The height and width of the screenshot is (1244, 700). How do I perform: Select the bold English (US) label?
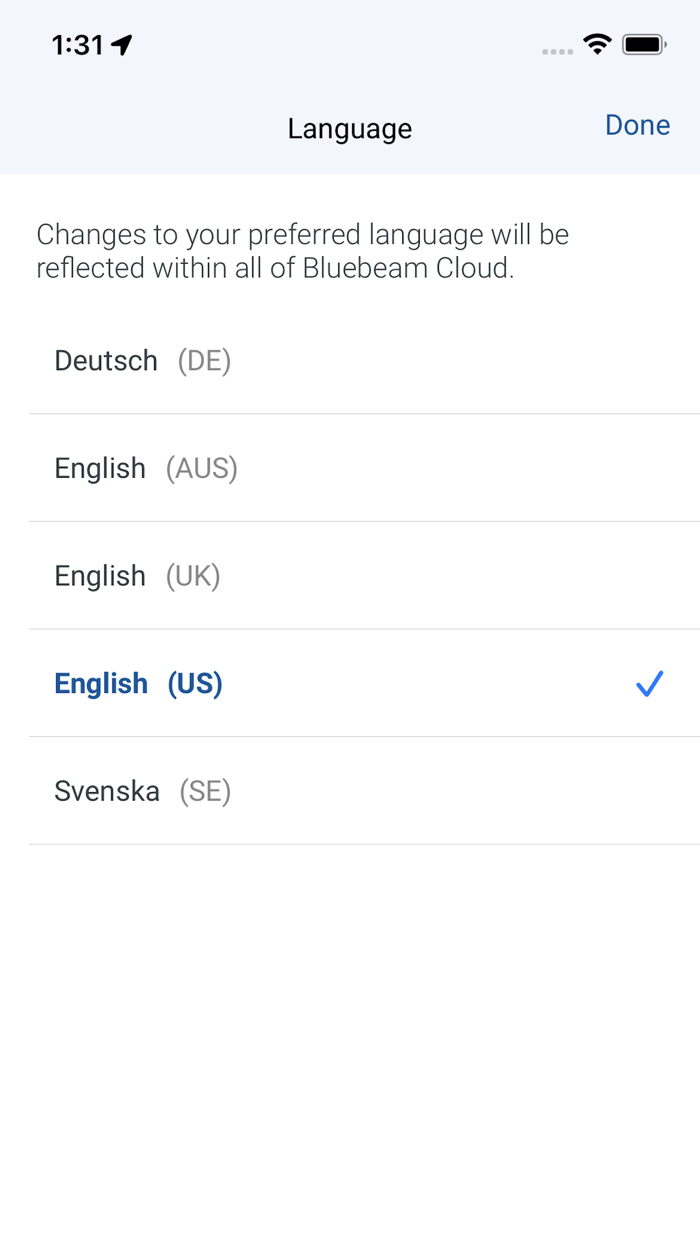(x=101, y=684)
